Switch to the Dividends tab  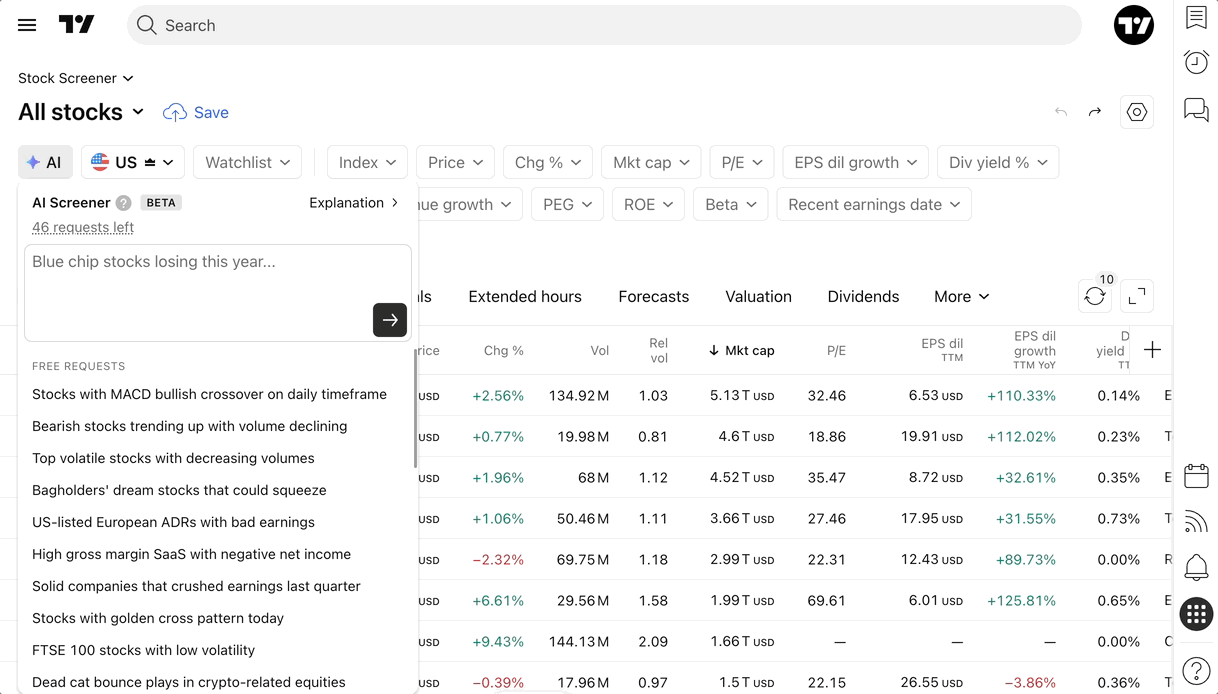click(864, 296)
